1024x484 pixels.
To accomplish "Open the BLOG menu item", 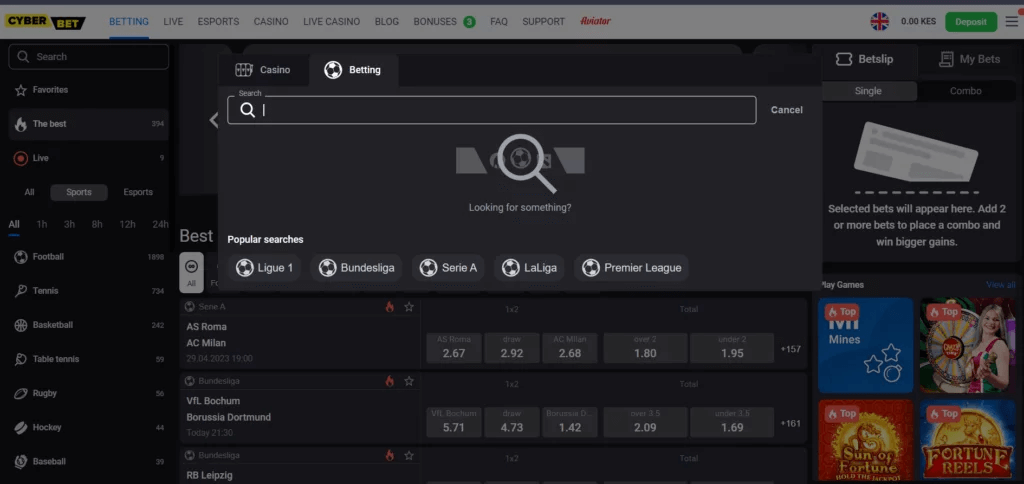I will tap(387, 22).
